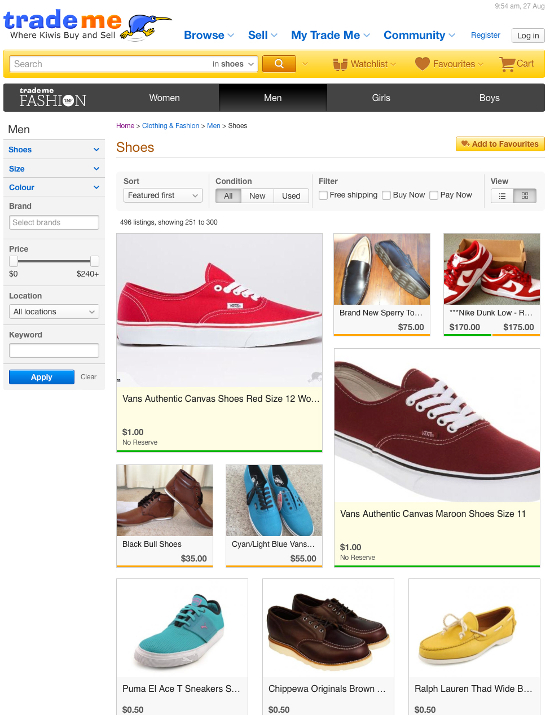Enable the Pay Now filter checkbox
This screenshot has width=550, height=715.
[x=434, y=195]
